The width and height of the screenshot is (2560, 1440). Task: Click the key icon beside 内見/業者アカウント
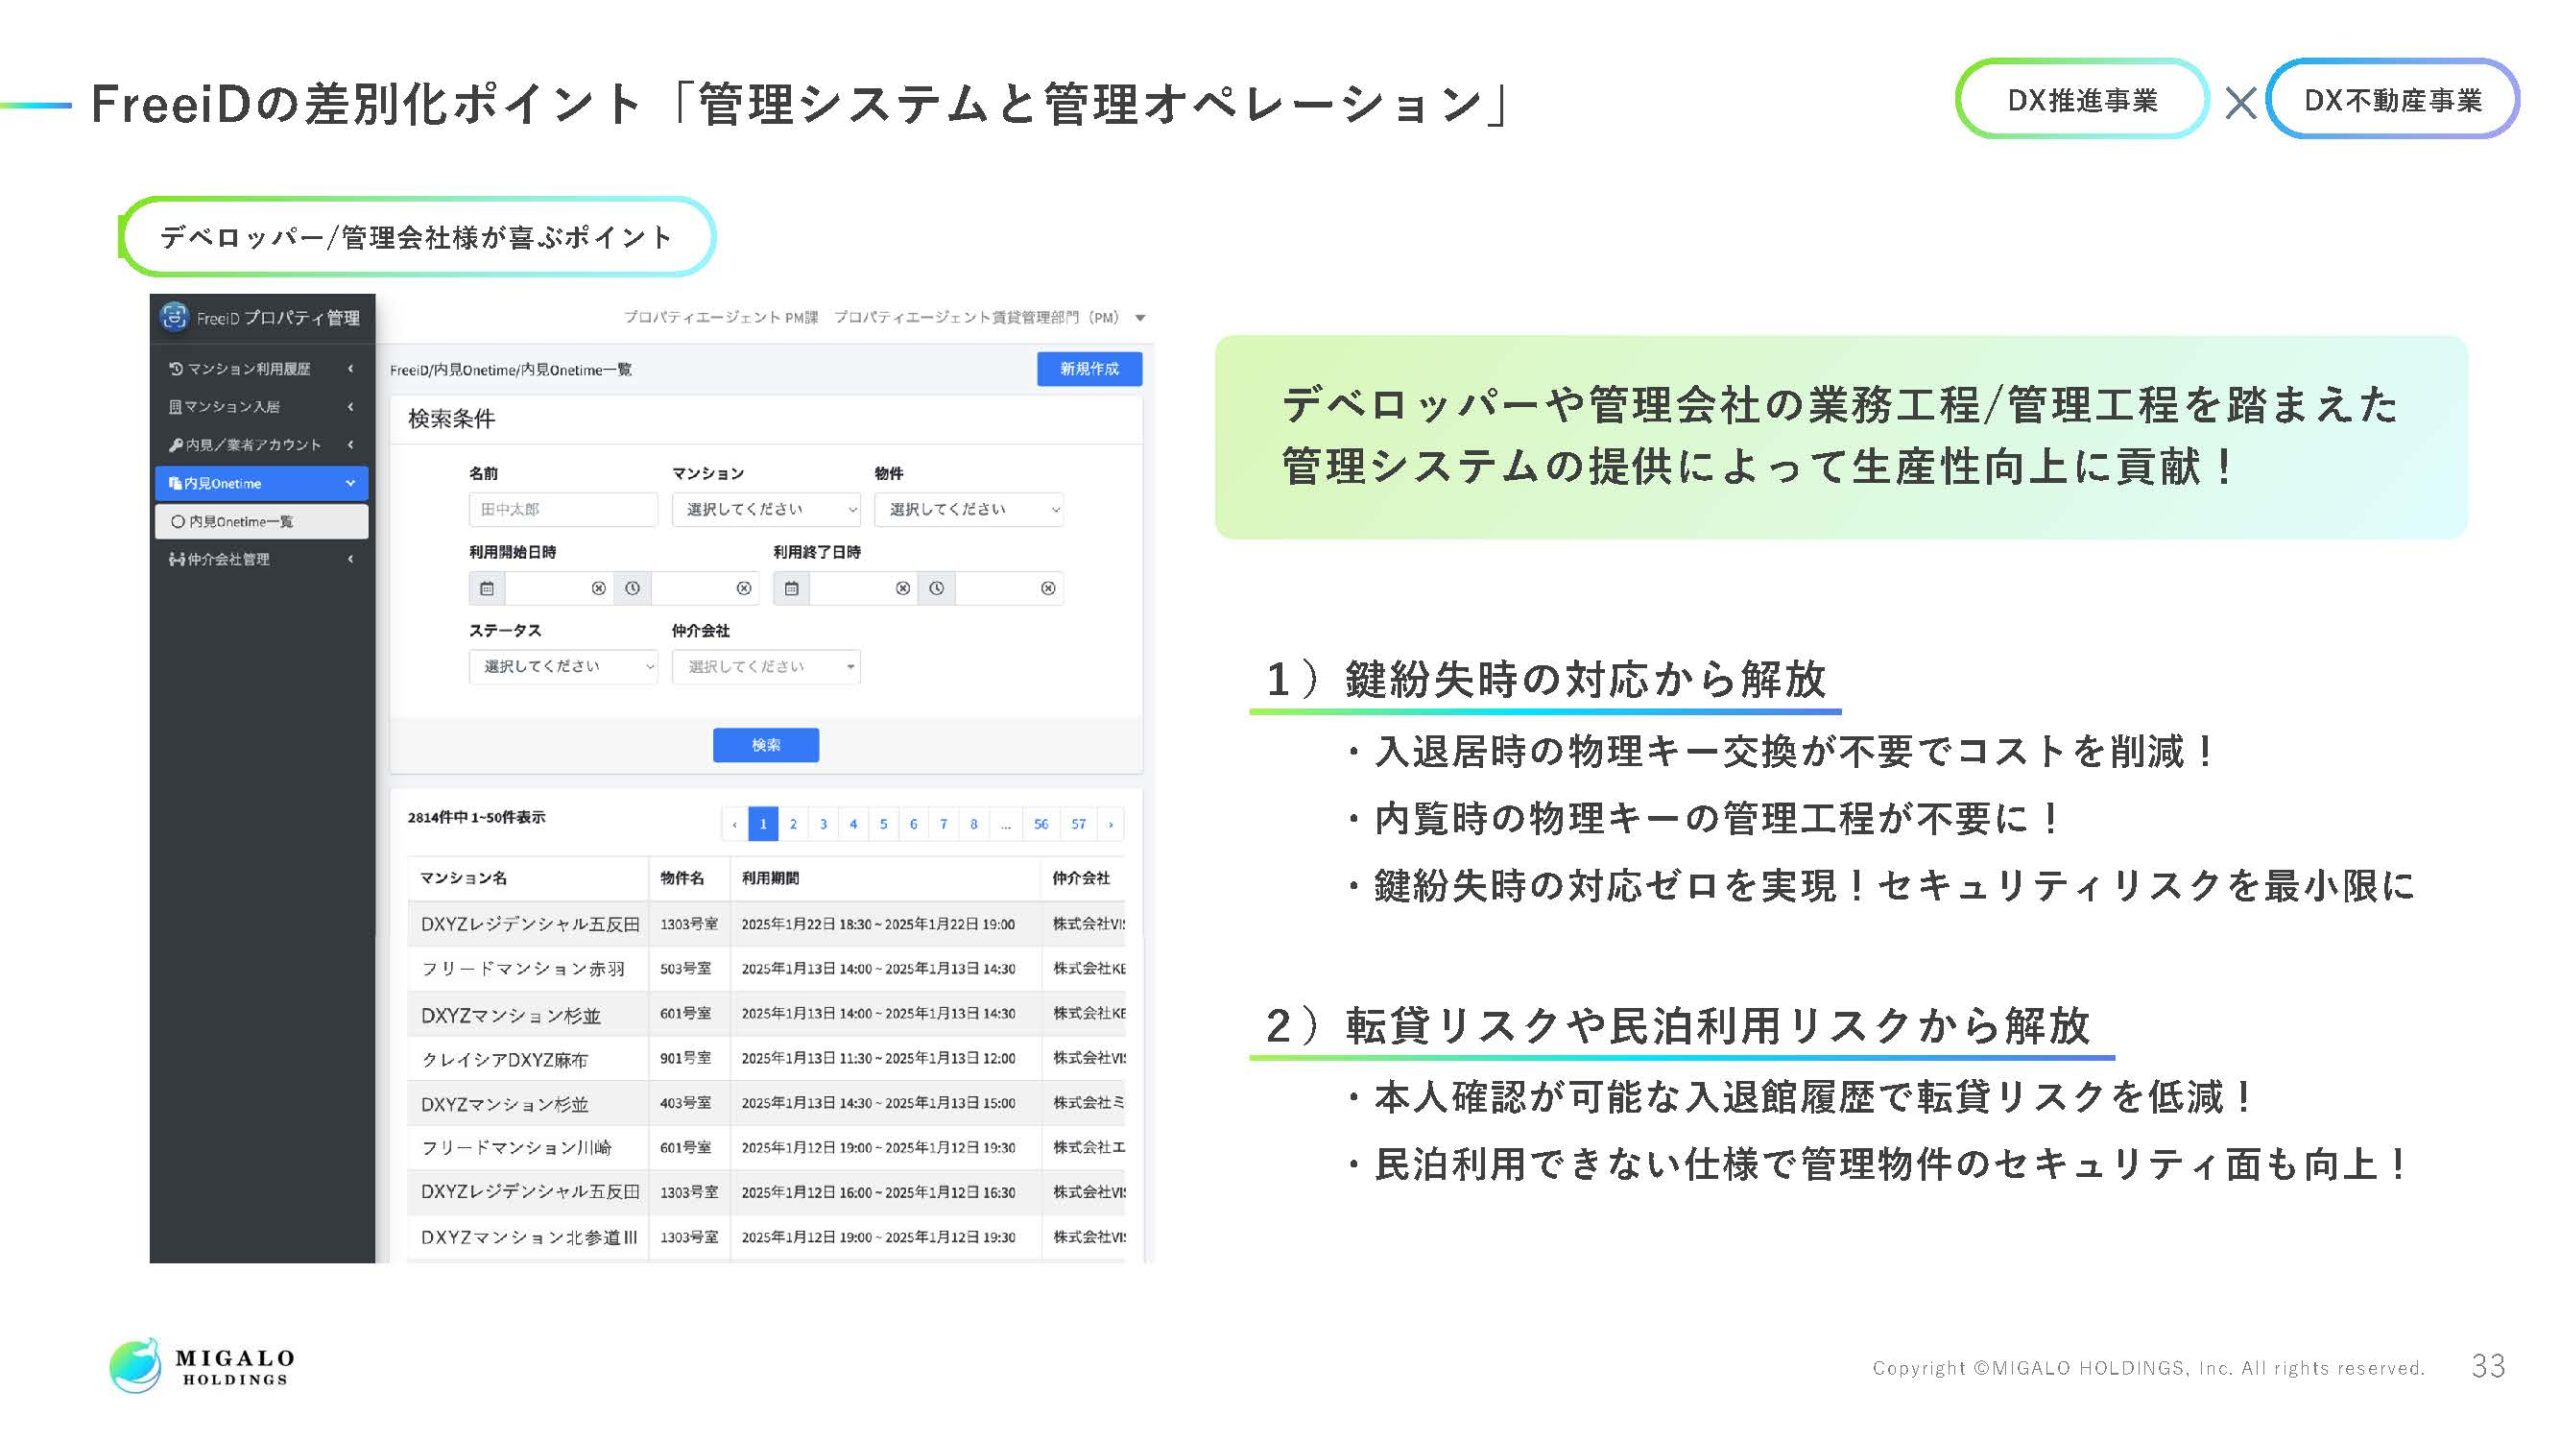tap(176, 444)
